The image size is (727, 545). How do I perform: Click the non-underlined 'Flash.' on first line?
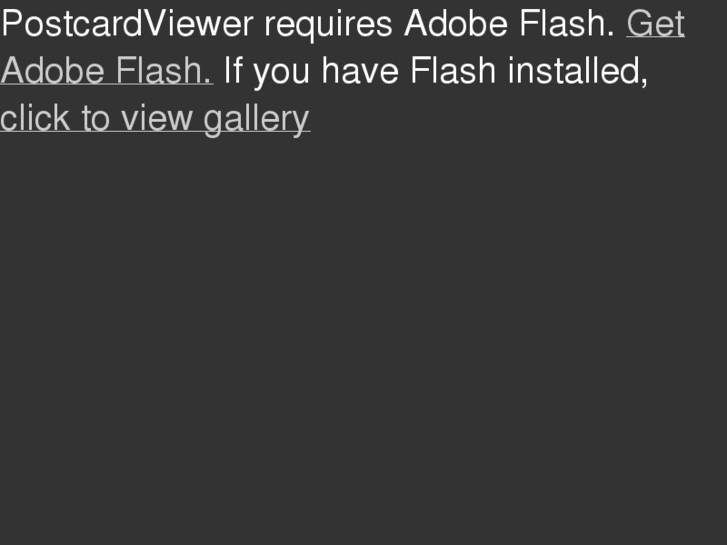click(567, 24)
